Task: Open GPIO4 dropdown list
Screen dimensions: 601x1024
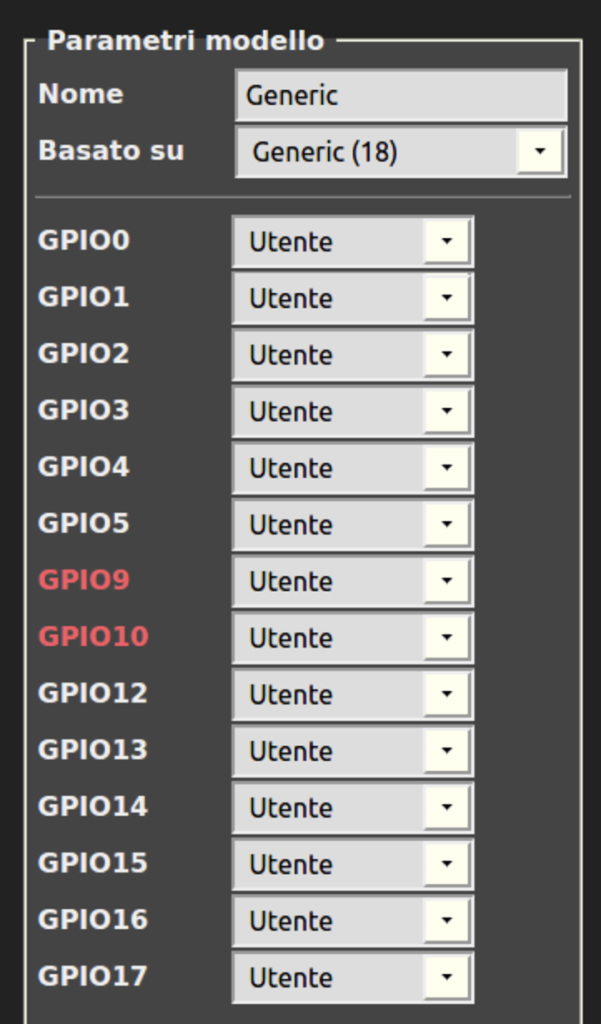Action: pyautogui.click(x=352, y=468)
